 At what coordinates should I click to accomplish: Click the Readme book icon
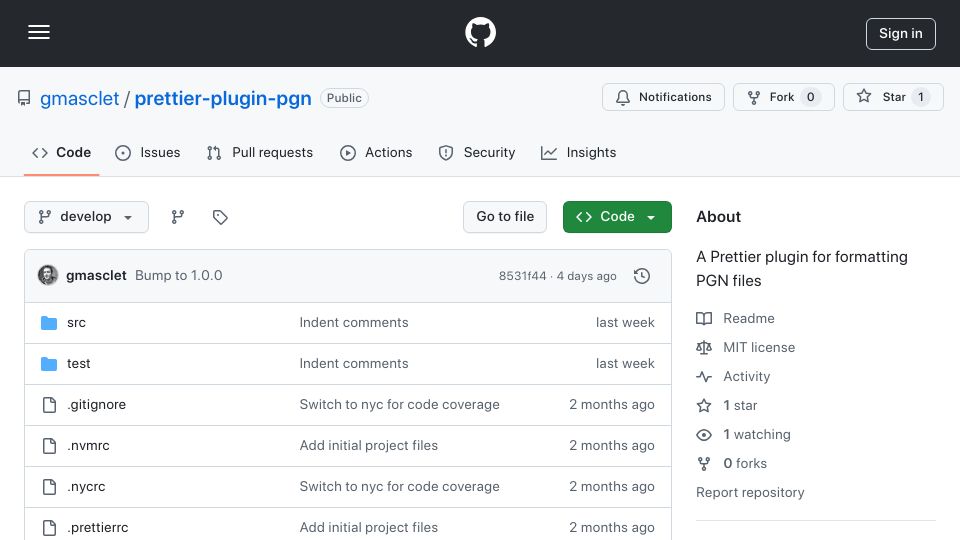click(x=704, y=318)
